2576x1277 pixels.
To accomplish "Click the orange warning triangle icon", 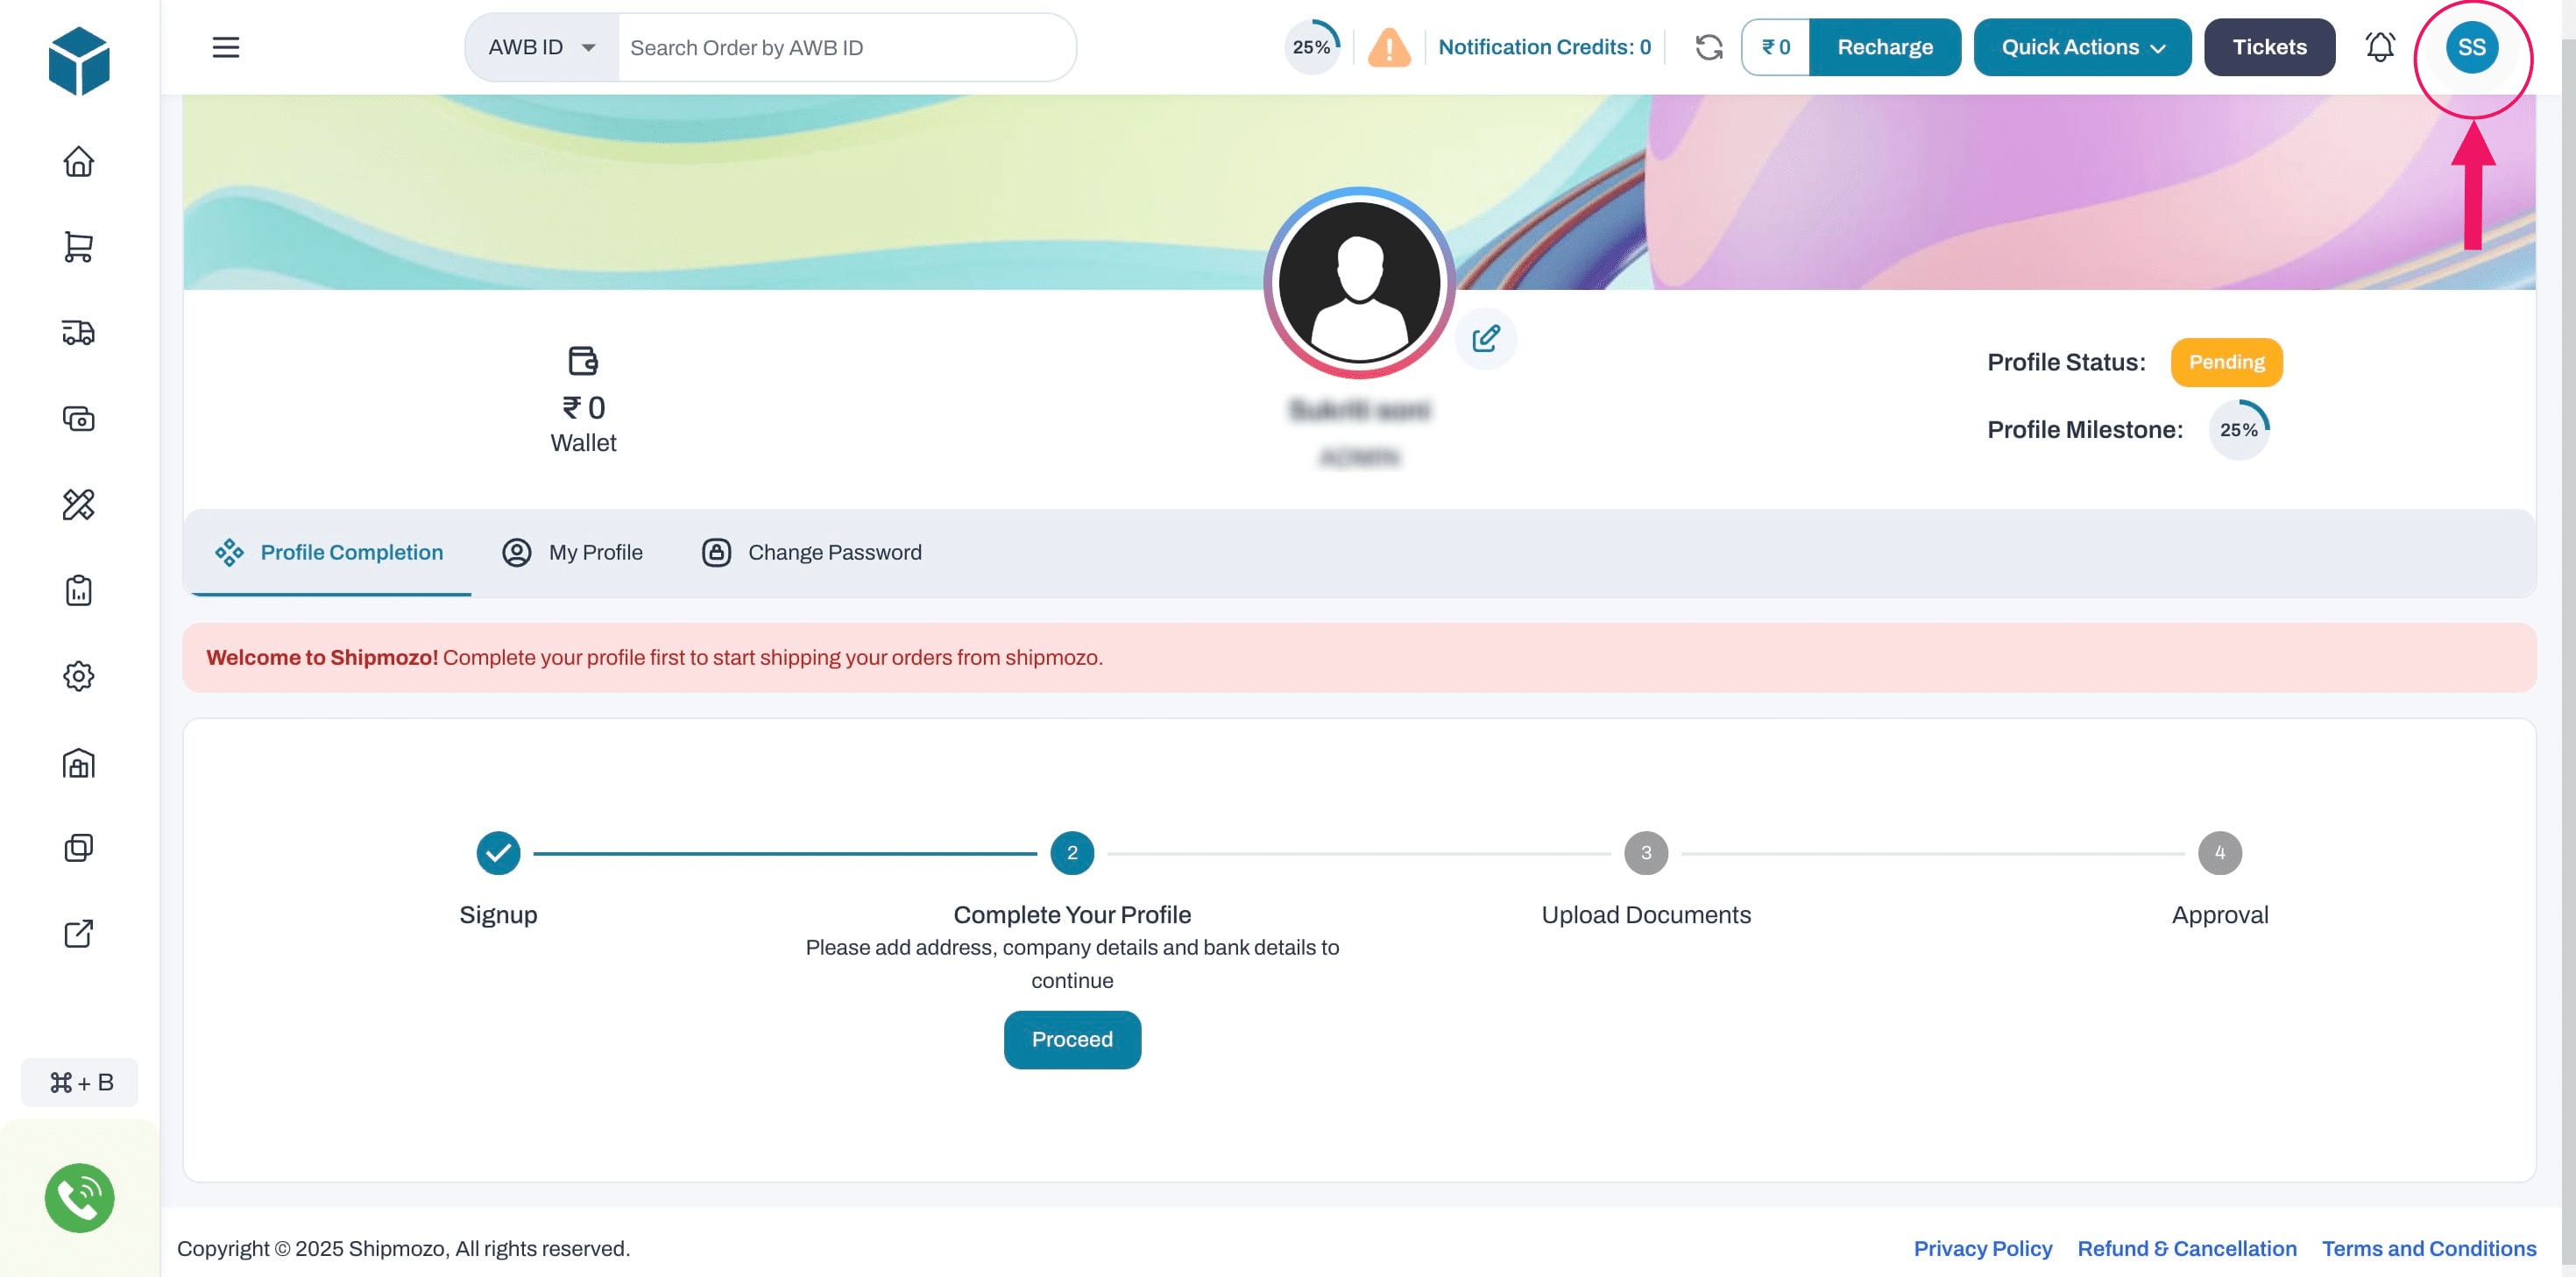I will (x=1389, y=46).
